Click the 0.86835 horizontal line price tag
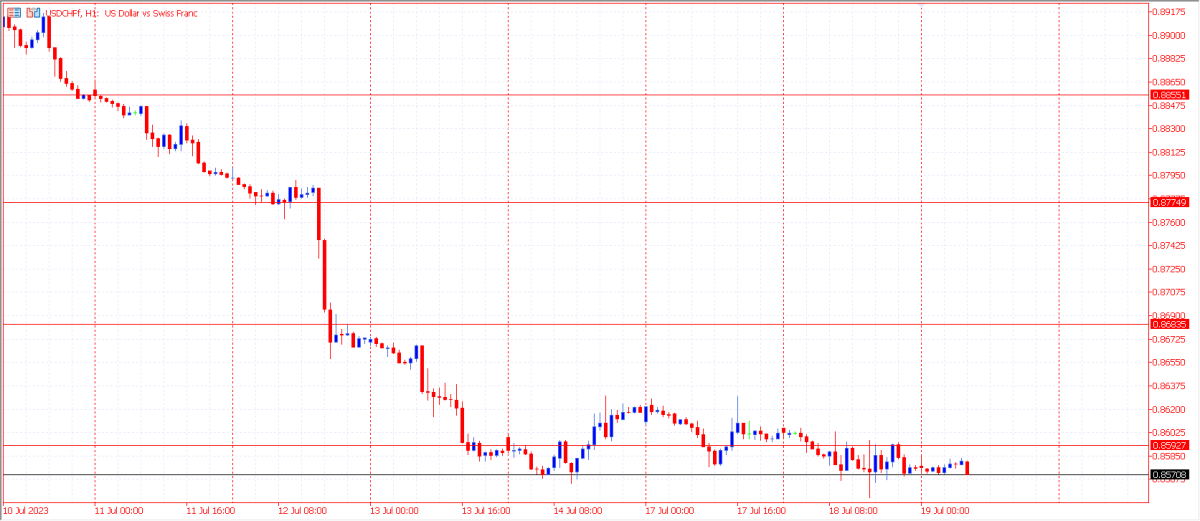The image size is (1200, 521). point(1169,324)
